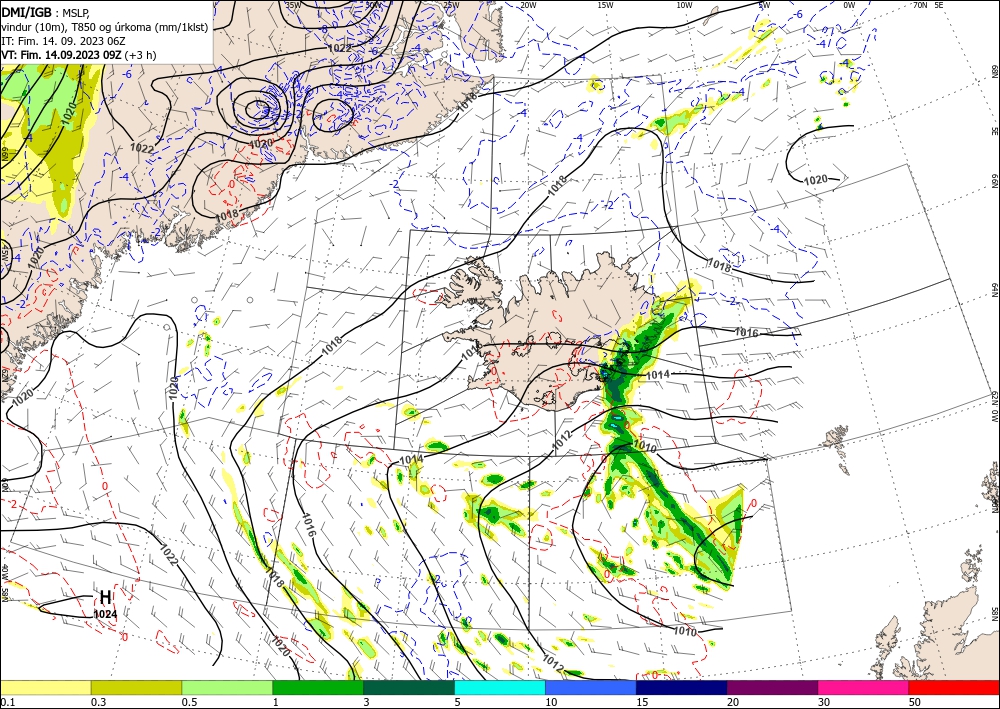The image size is (1000, 709).
Task: Click the DMI/IGB : MSLP title text
Action: coord(47,12)
